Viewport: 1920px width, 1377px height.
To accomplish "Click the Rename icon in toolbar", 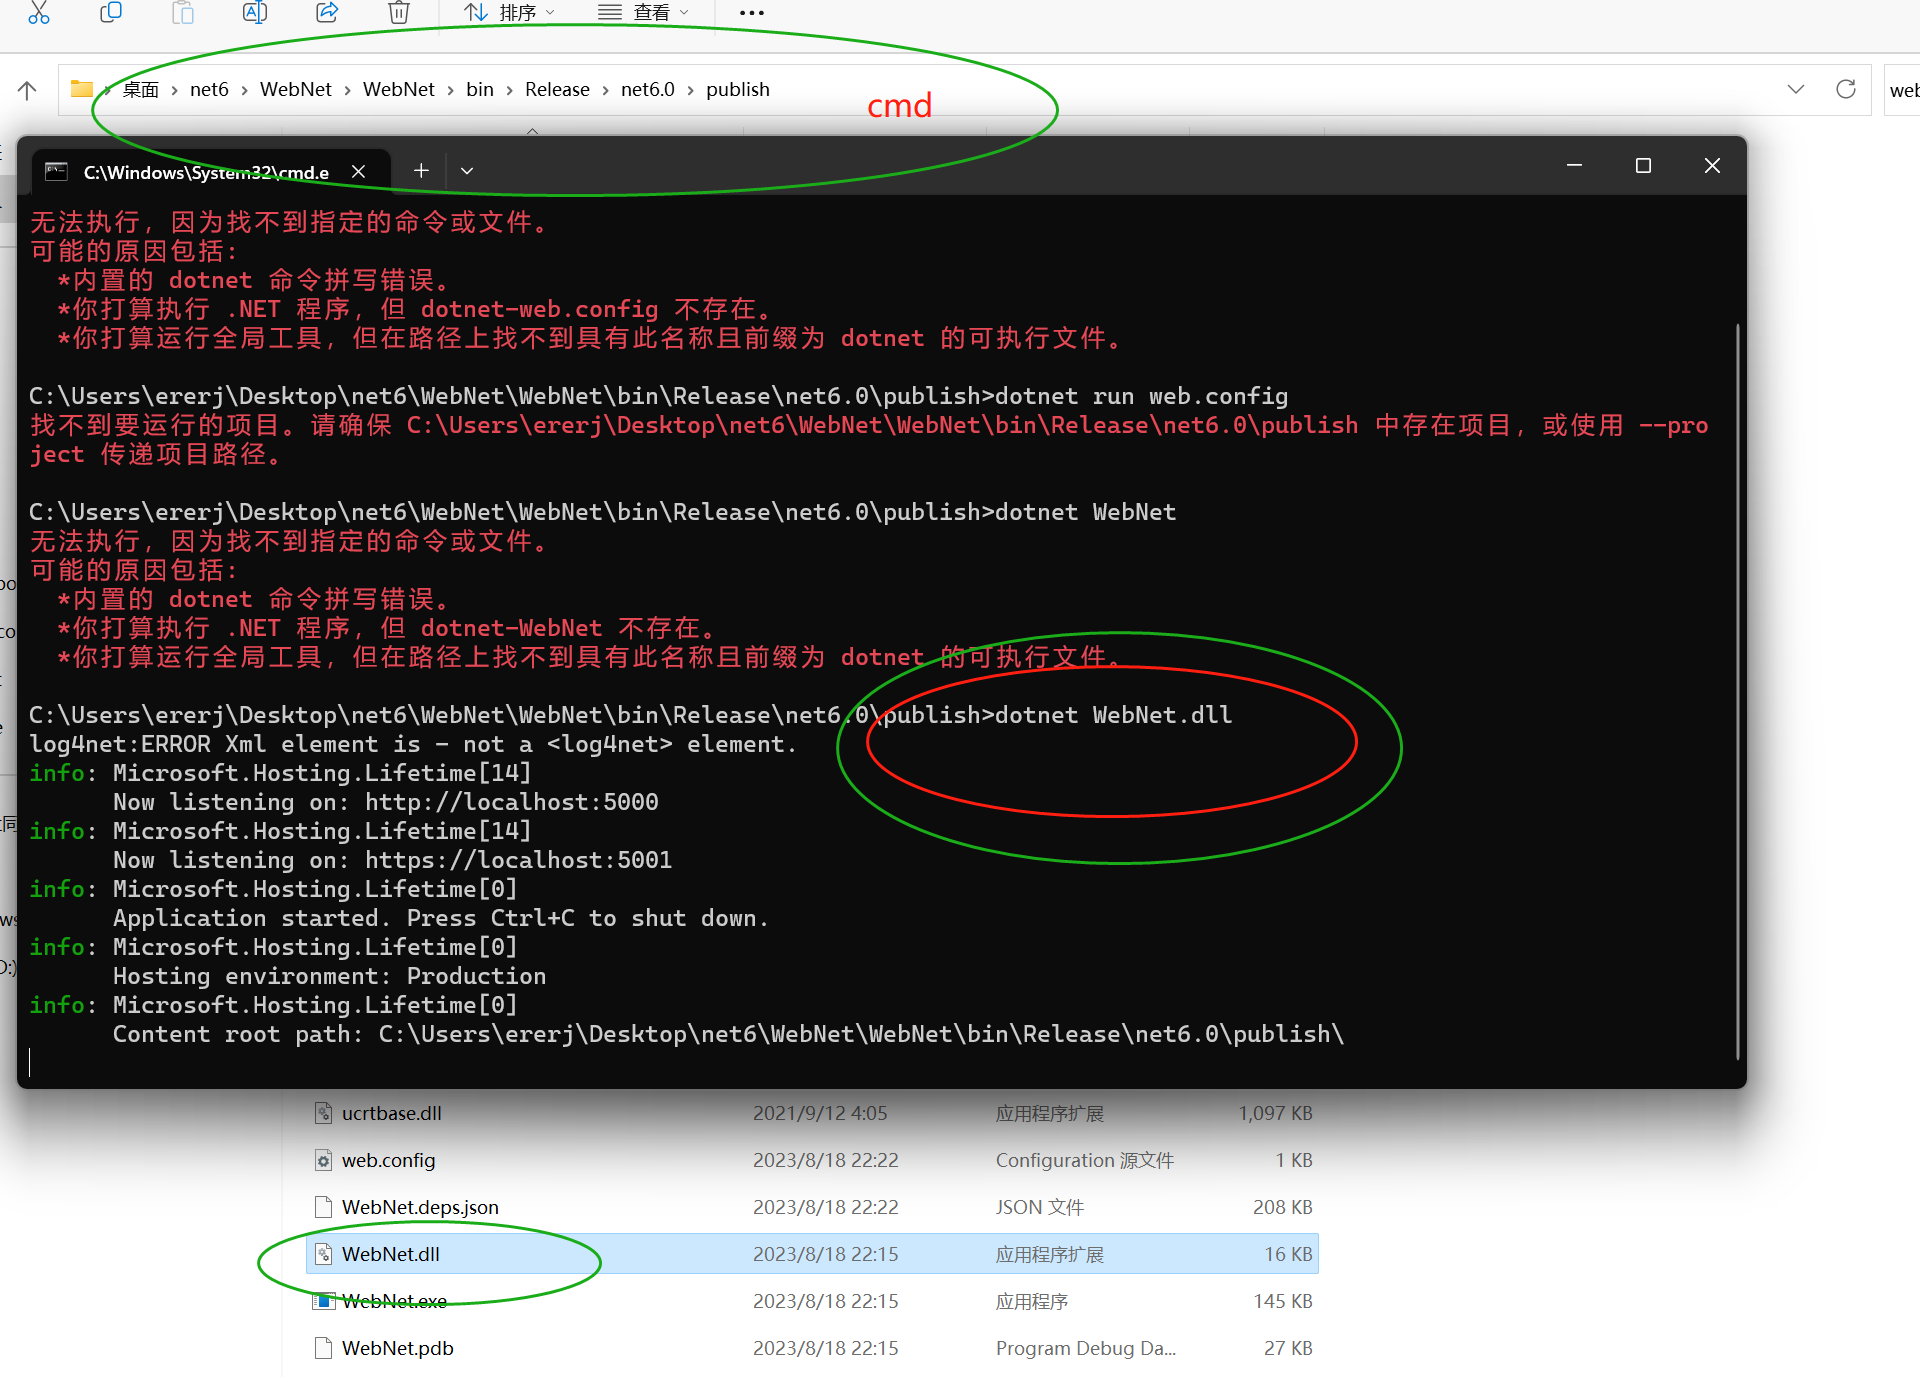I will click(x=255, y=13).
